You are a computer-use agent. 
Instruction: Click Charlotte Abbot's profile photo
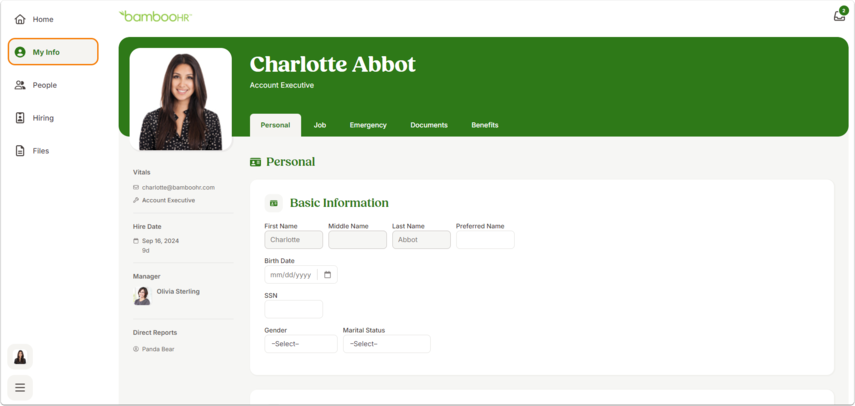point(180,99)
